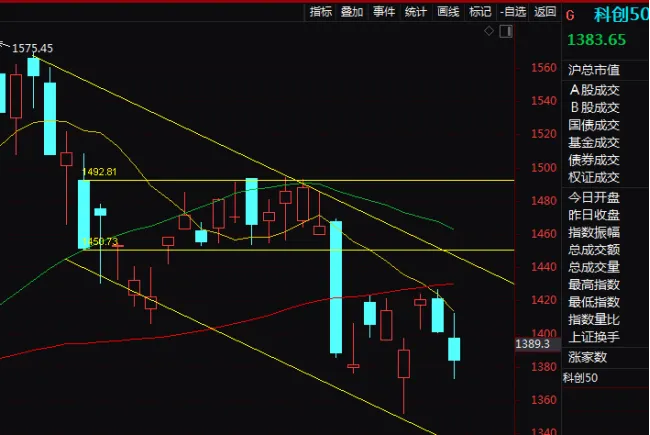Select 沪总市值 row
Screen dimensions: 650x435
(594, 70)
